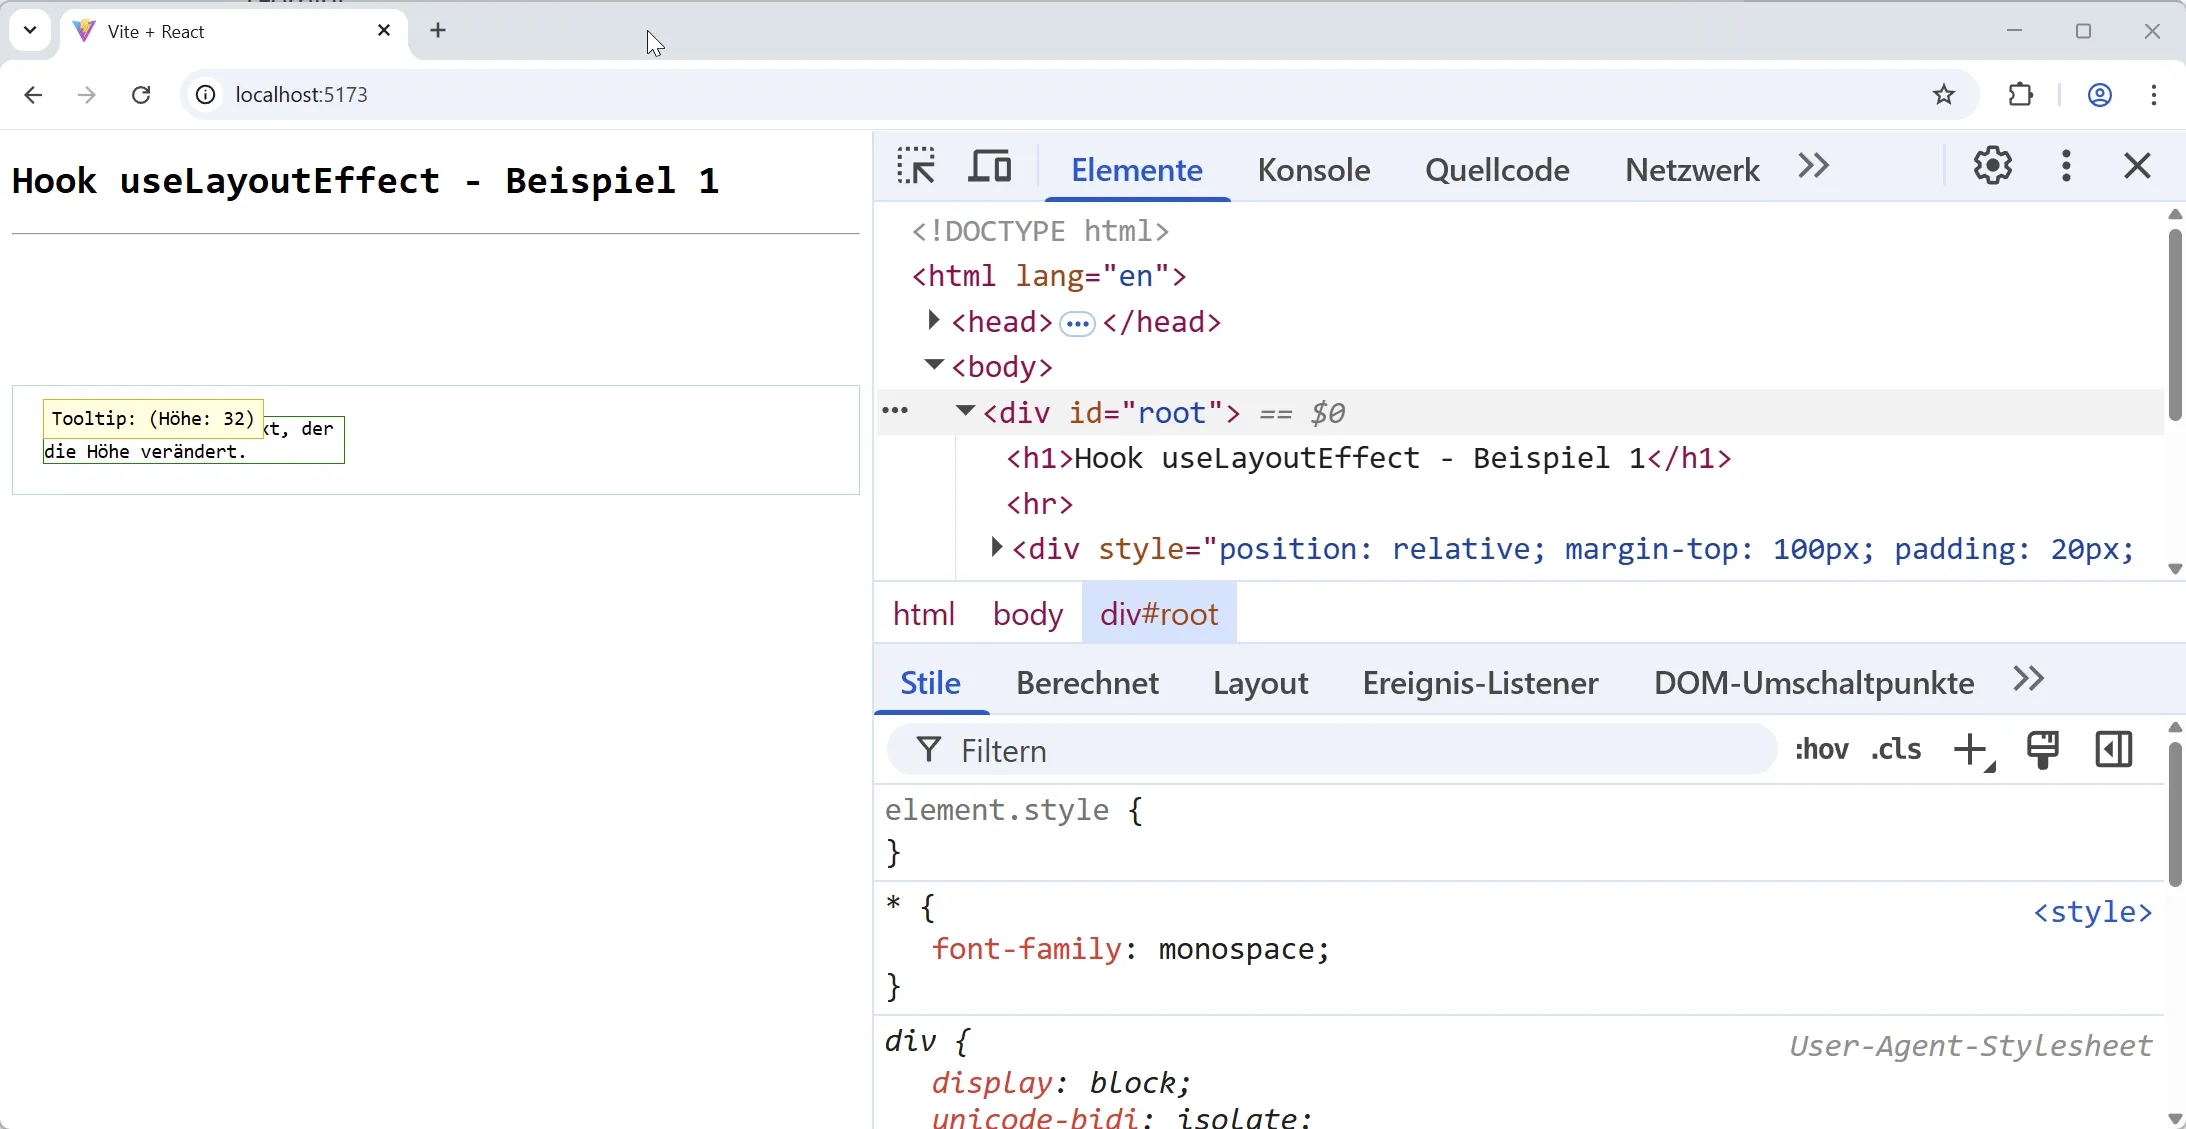2186x1129 pixels.
Task: Focus the Filtern styles input field
Action: [1332, 750]
